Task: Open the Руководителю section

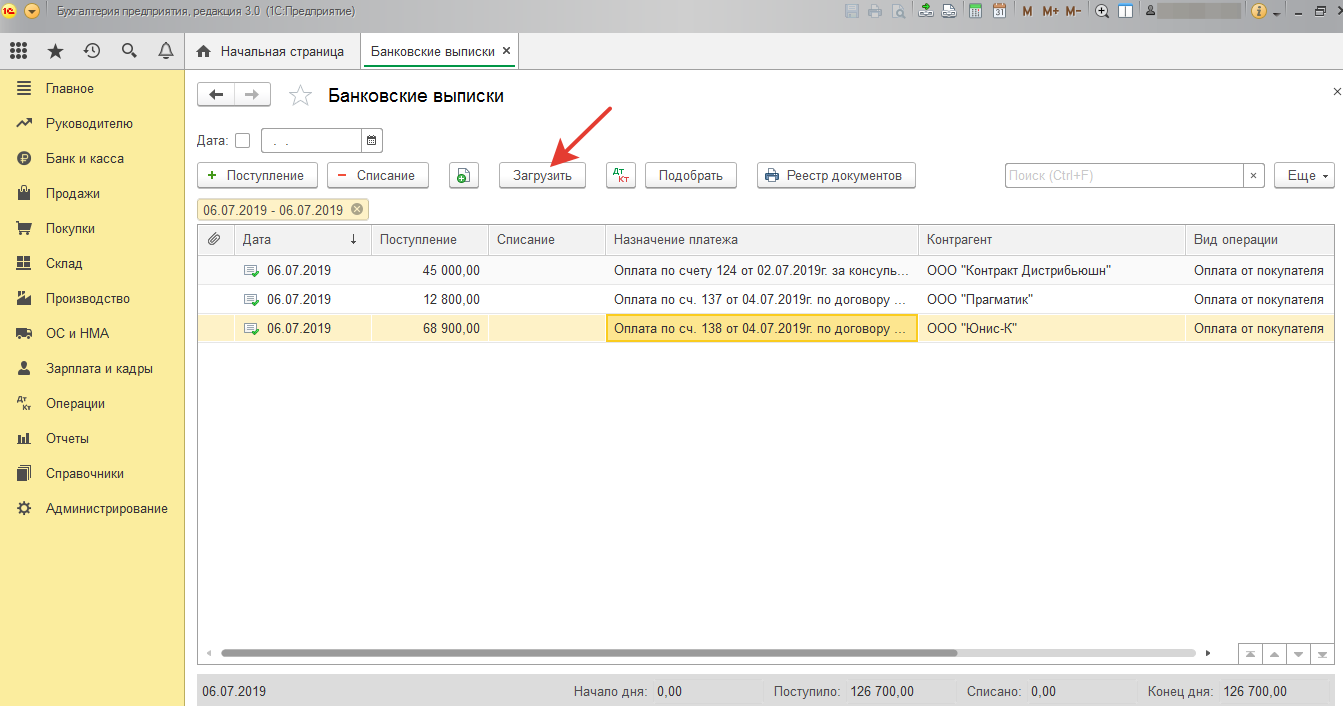Action: (92, 124)
